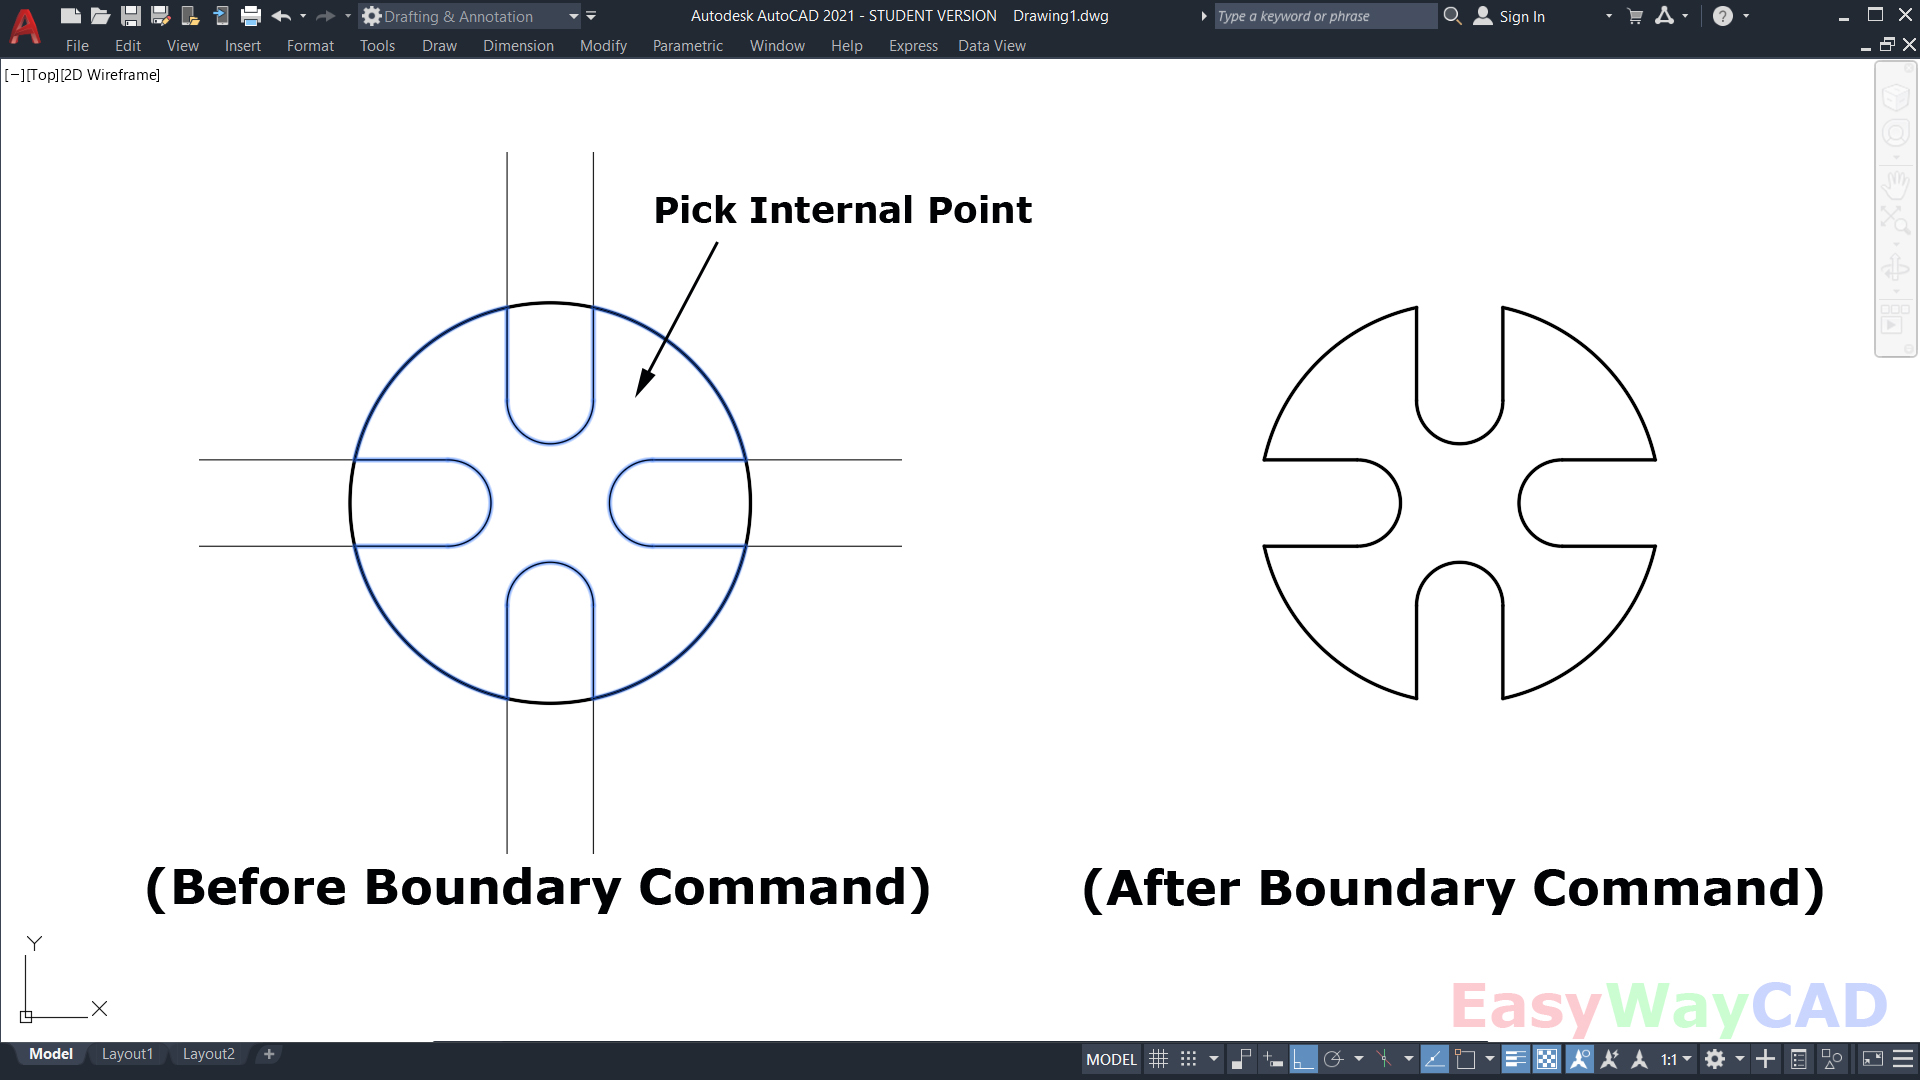Open the Draw menu
This screenshot has width=1920, height=1080.
point(439,46)
